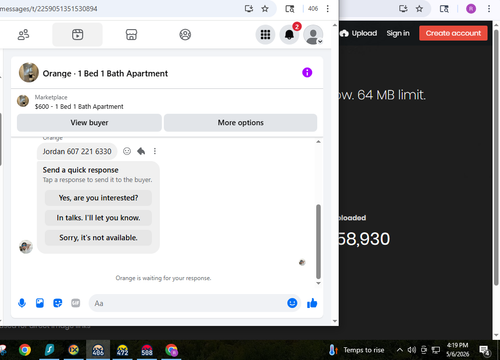Viewport: 500px width, 360px height.
Task: Send quick response 'Sorry, it's not available.'
Action: click(98, 238)
